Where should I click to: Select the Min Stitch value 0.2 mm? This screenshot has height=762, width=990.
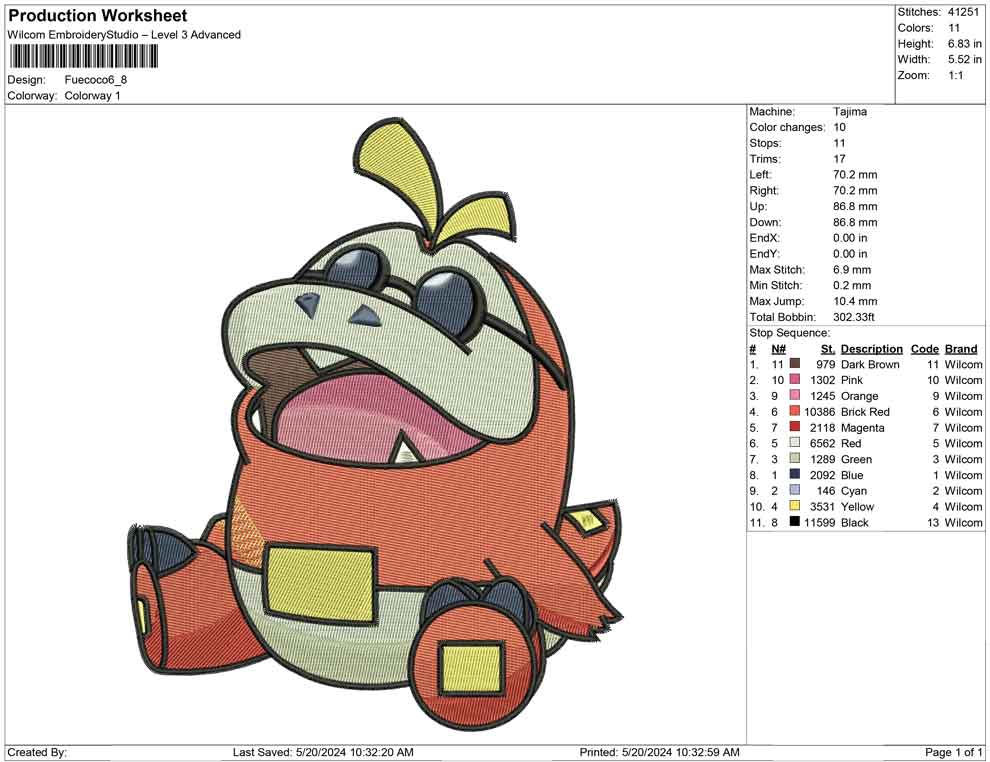click(x=852, y=285)
